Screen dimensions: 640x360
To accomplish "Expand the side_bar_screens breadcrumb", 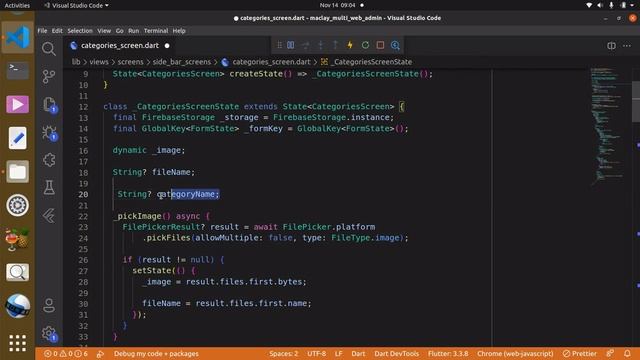I will (182, 62).
